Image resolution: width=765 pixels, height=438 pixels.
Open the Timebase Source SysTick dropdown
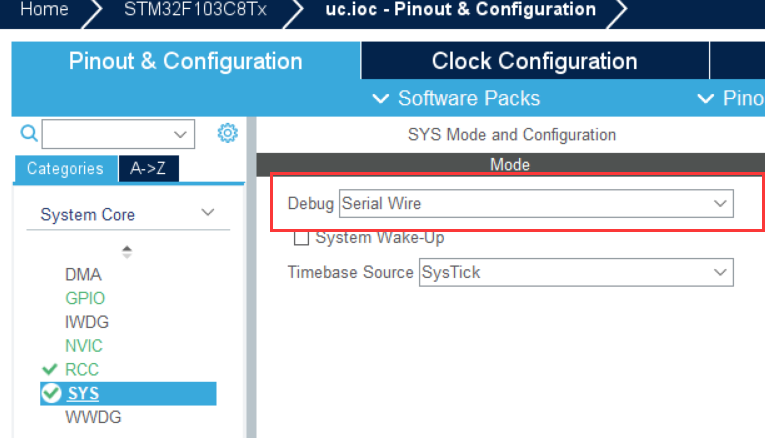[576, 272]
